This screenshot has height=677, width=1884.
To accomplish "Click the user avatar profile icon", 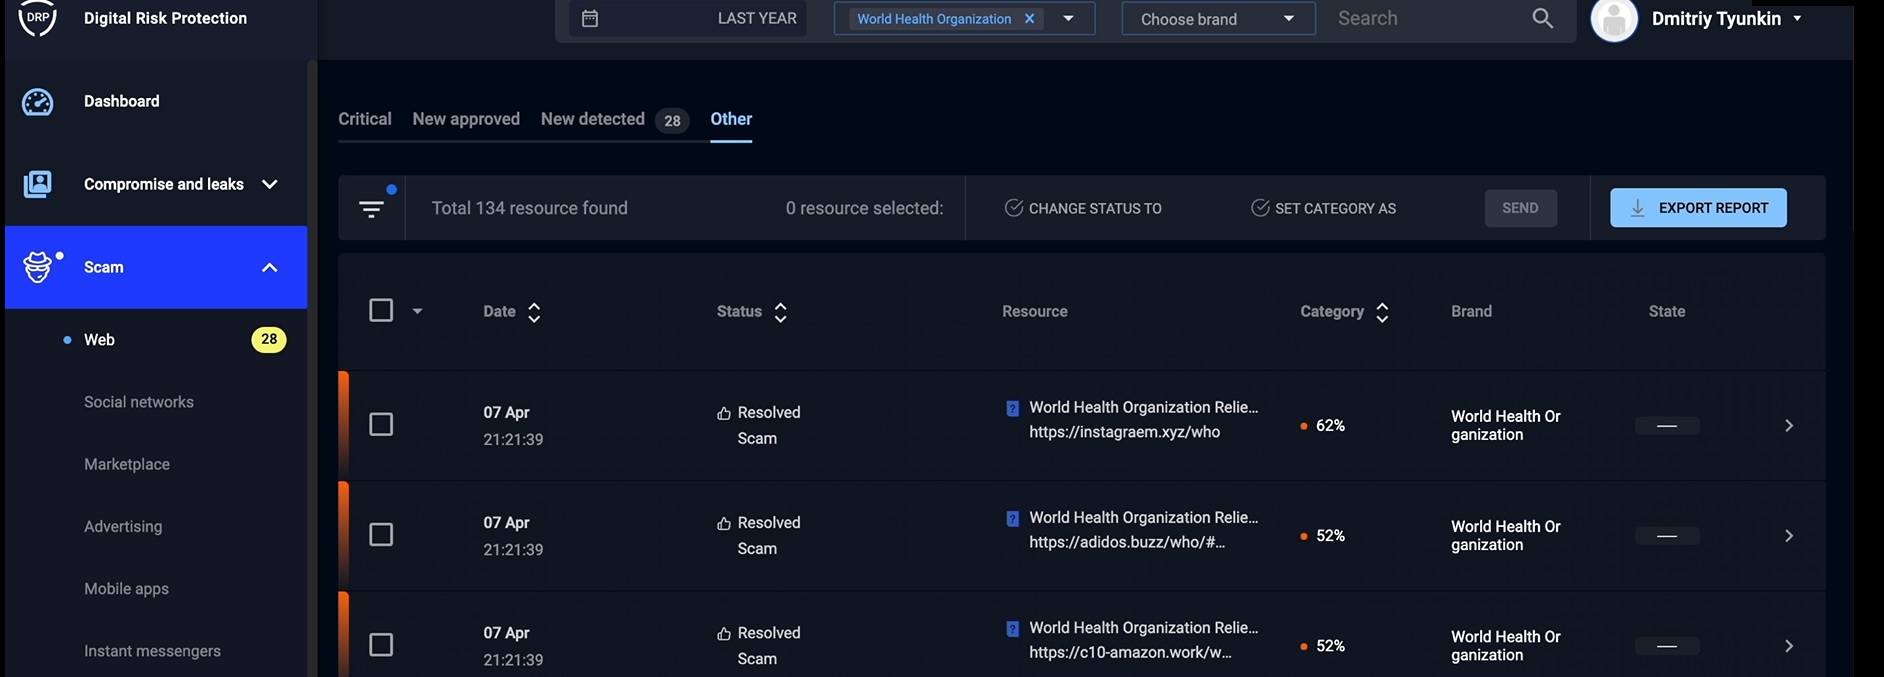I will [x=1613, y=20].
